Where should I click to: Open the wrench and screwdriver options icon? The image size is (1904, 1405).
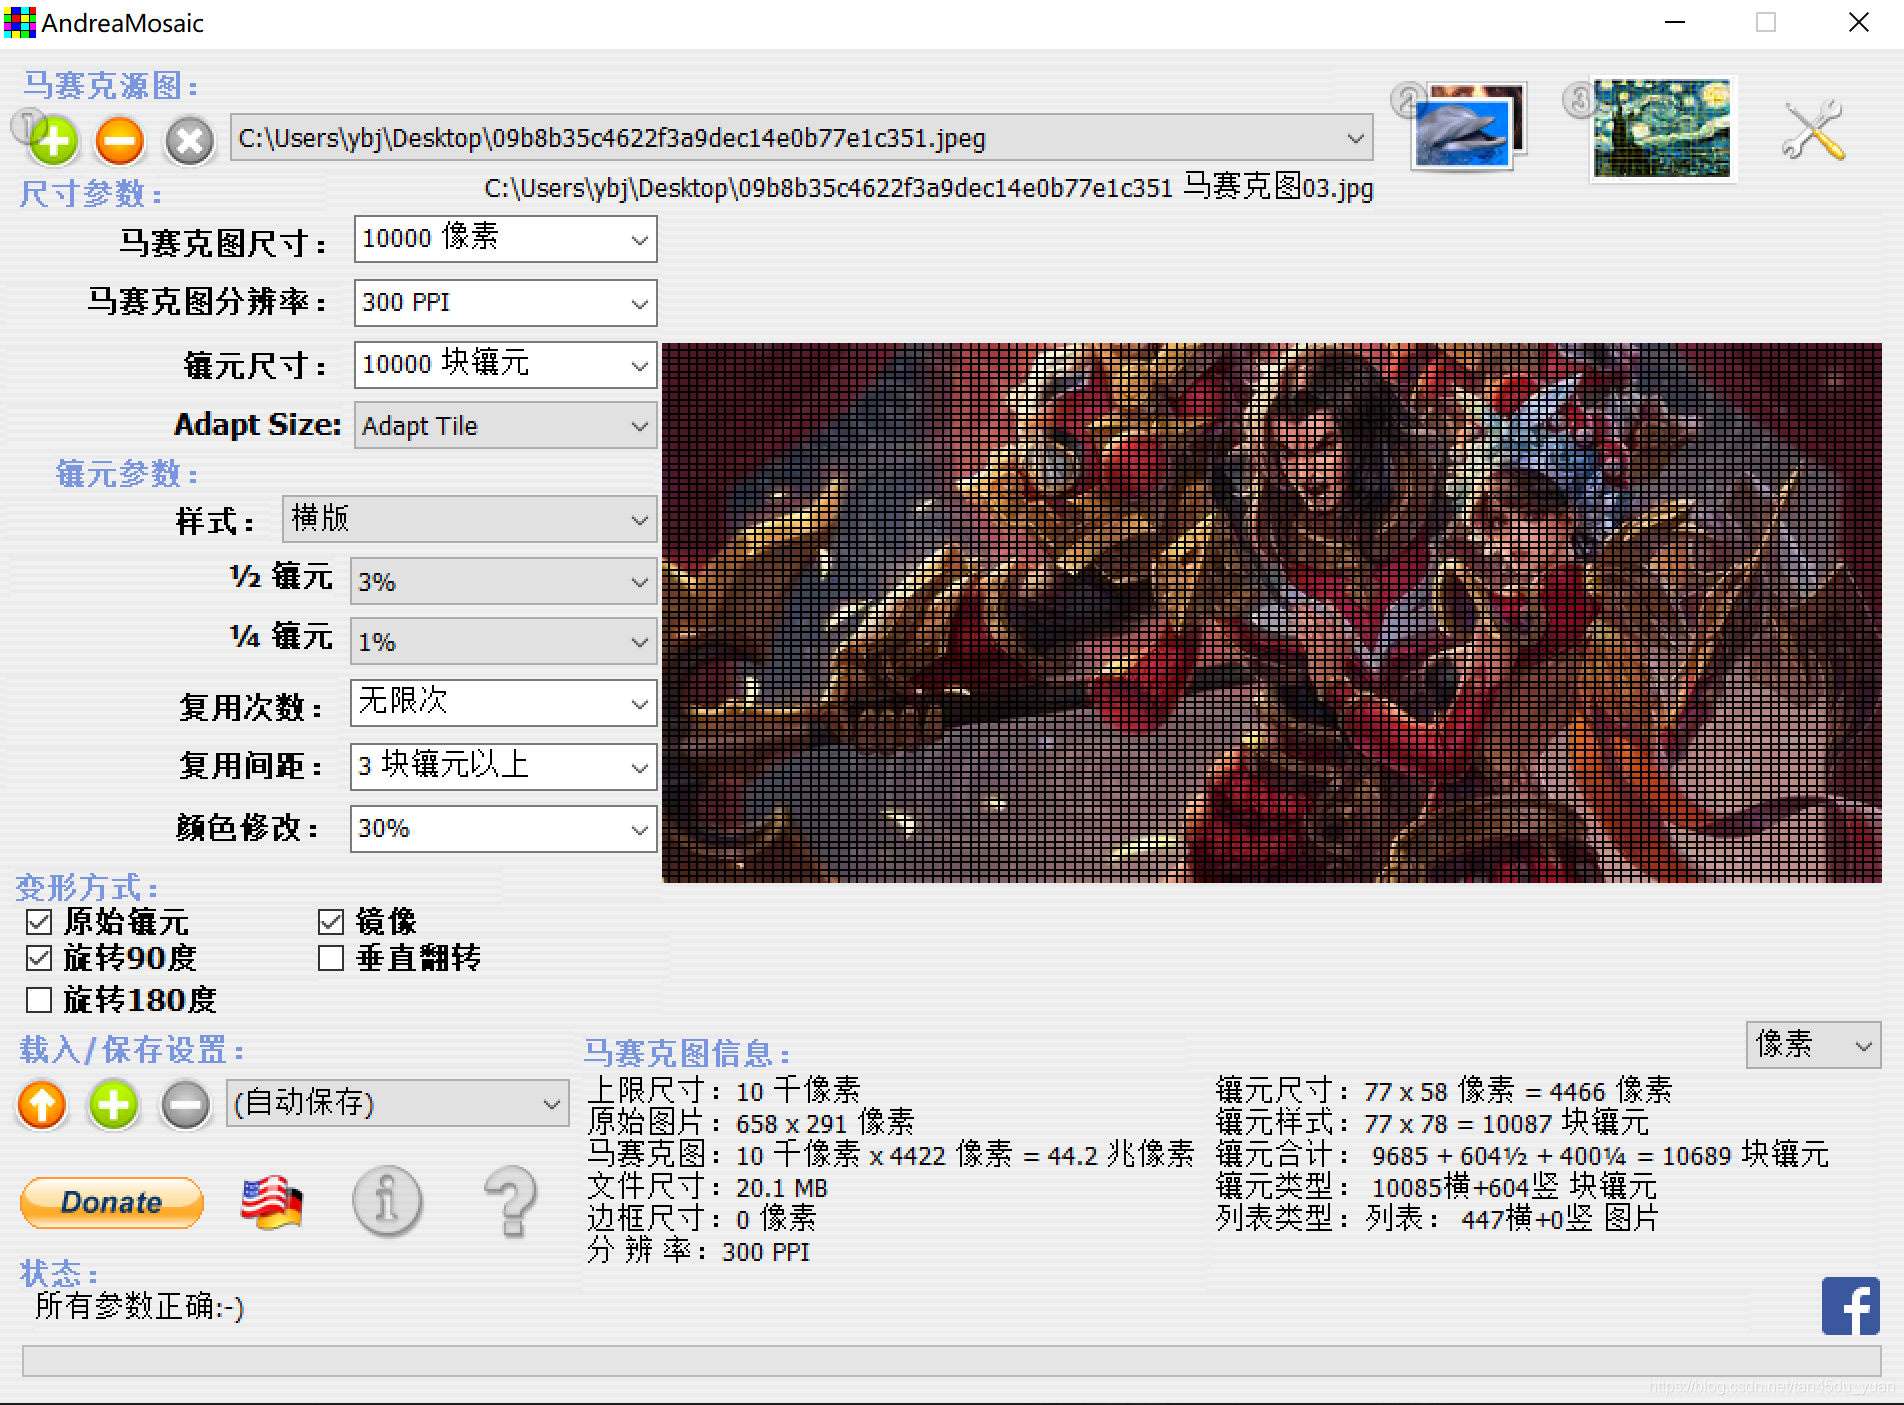pos(1813,130)
